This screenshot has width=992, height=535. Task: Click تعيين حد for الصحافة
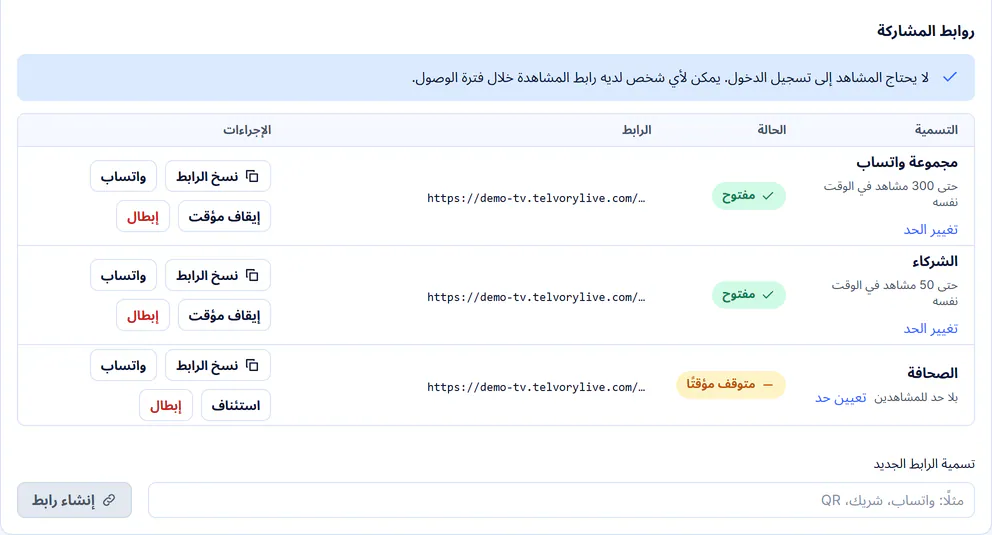841,398
